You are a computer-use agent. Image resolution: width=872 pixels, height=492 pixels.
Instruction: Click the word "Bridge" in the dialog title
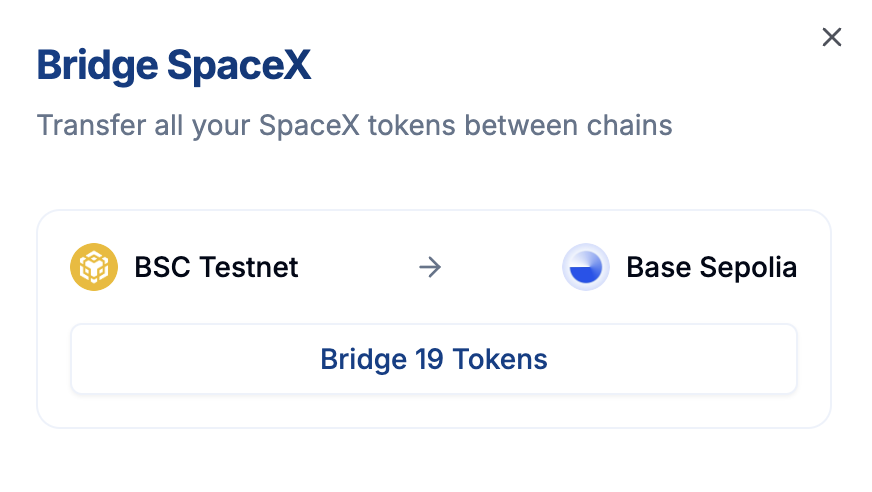97,67
